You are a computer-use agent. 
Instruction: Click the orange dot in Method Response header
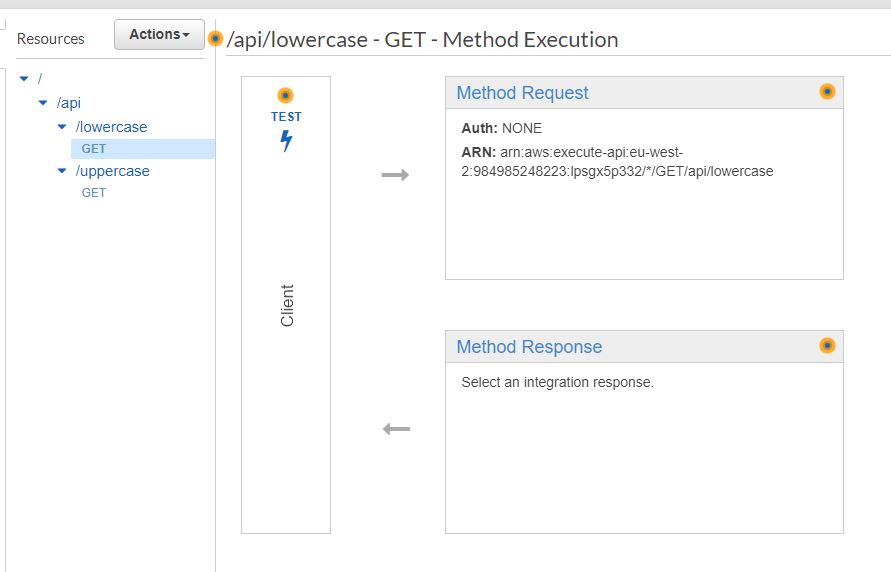[827, 345]
